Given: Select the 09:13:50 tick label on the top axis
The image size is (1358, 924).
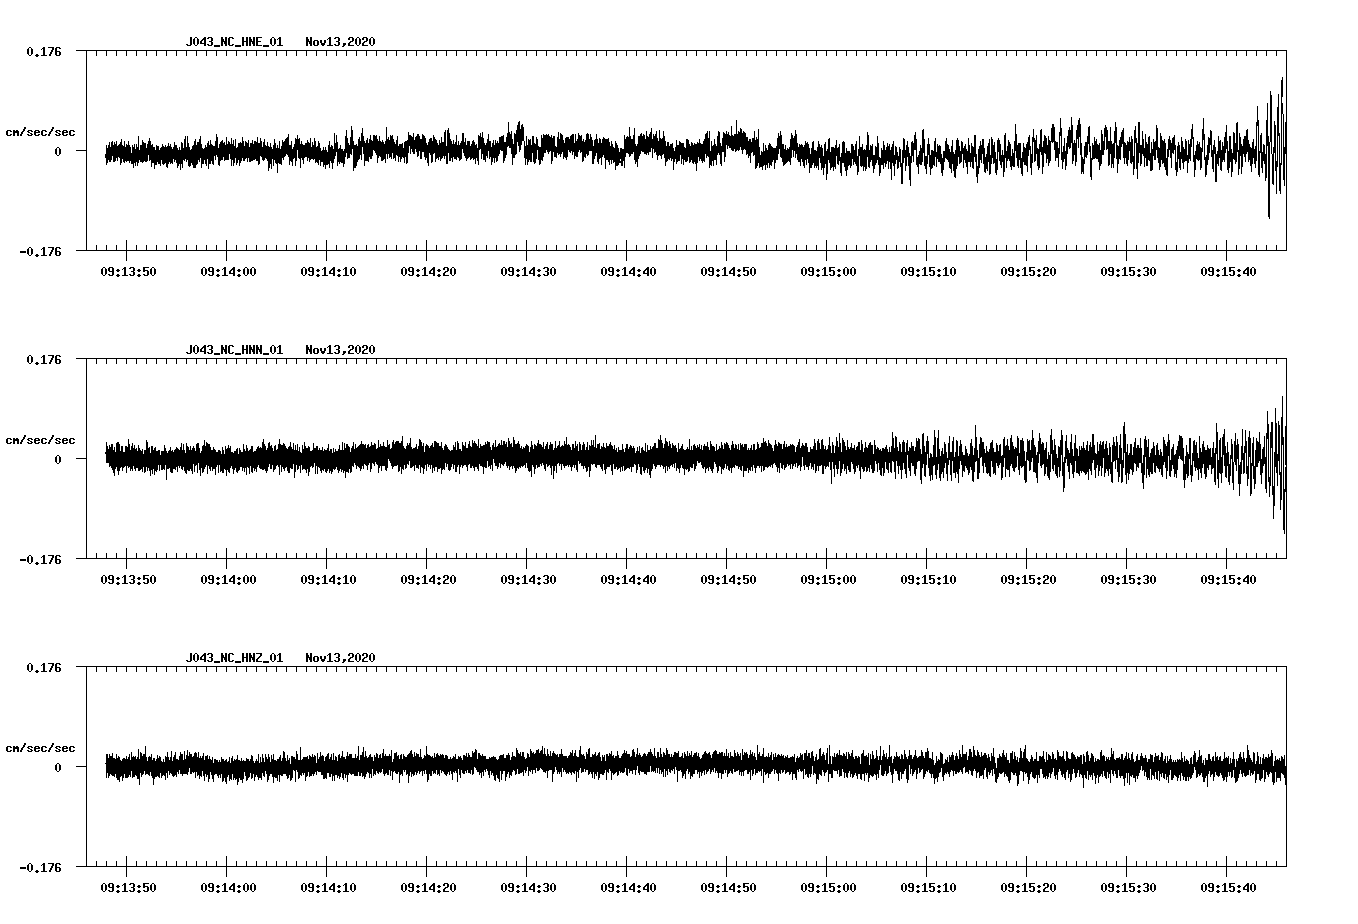Looking at the screenshot, I should click(128, 269).
